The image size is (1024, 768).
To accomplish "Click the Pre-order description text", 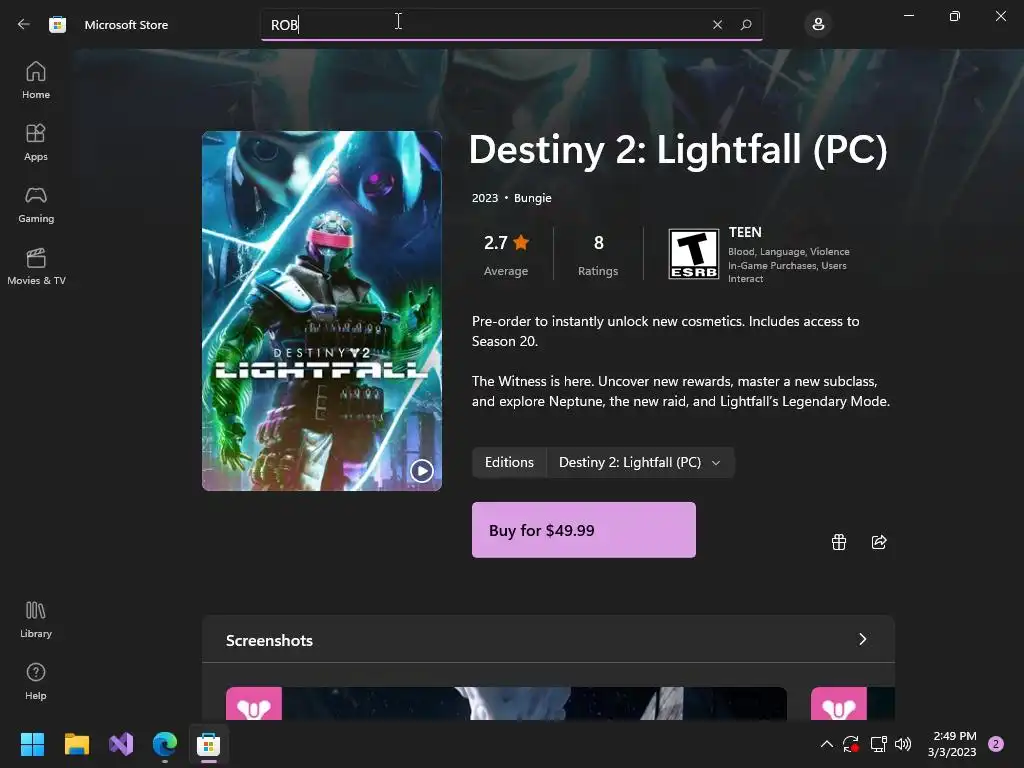I will (665, 331).
